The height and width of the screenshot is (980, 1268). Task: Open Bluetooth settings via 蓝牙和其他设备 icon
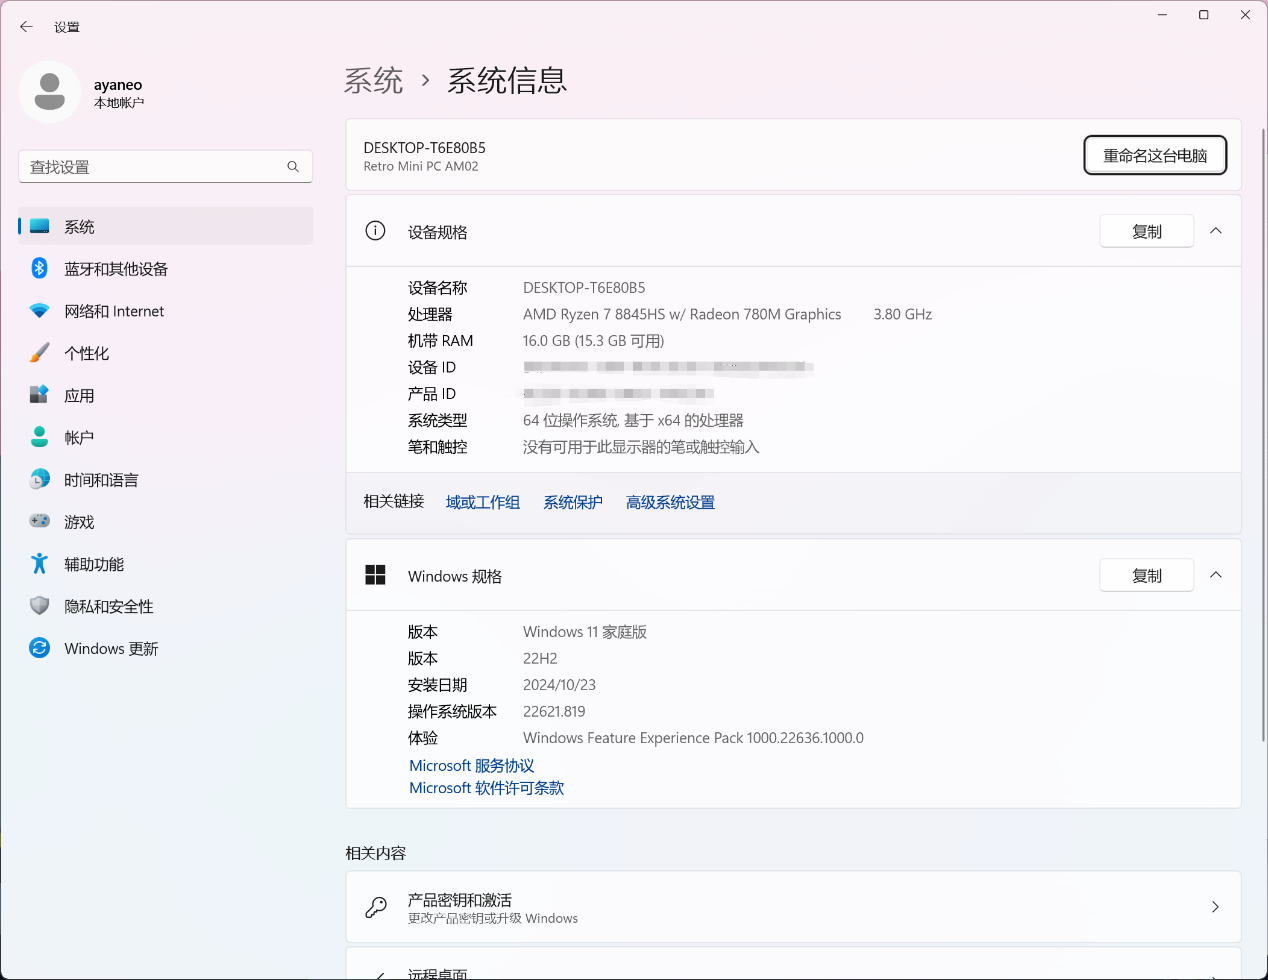click(39, 268)
